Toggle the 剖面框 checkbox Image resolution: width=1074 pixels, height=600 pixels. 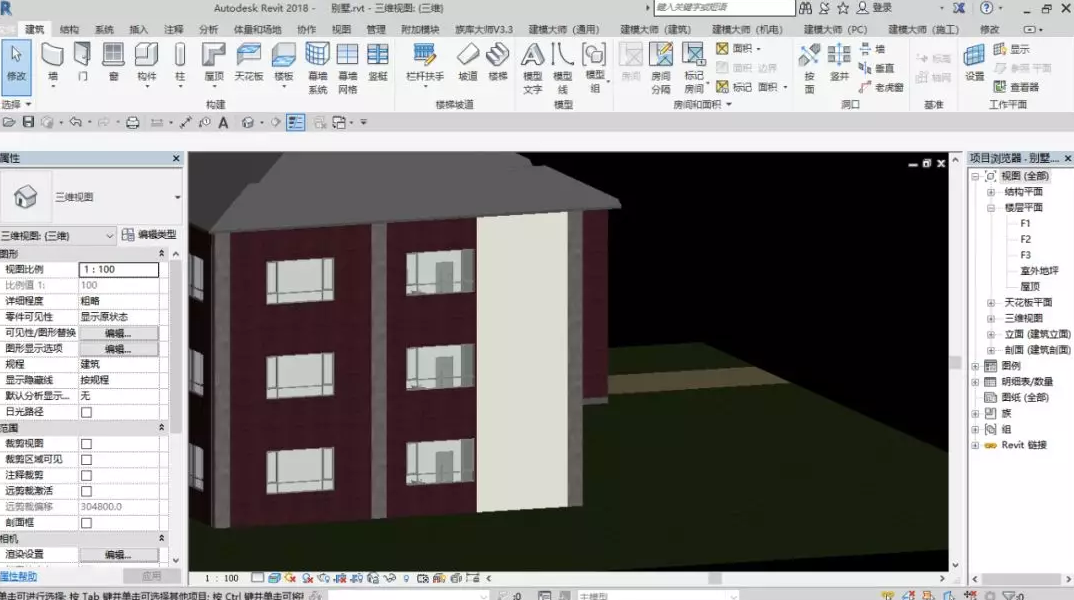click(86, 523)
